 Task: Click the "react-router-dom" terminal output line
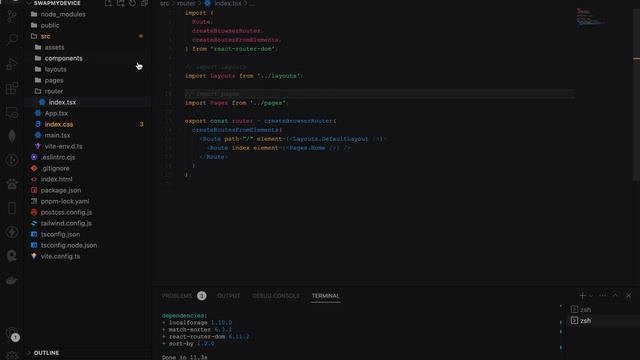(206, 337)
